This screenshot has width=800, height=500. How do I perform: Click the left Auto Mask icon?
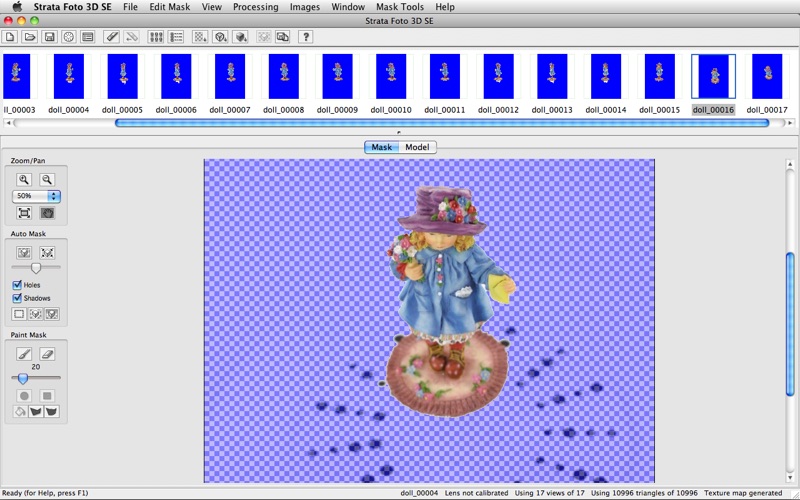(x=24, y=253)
